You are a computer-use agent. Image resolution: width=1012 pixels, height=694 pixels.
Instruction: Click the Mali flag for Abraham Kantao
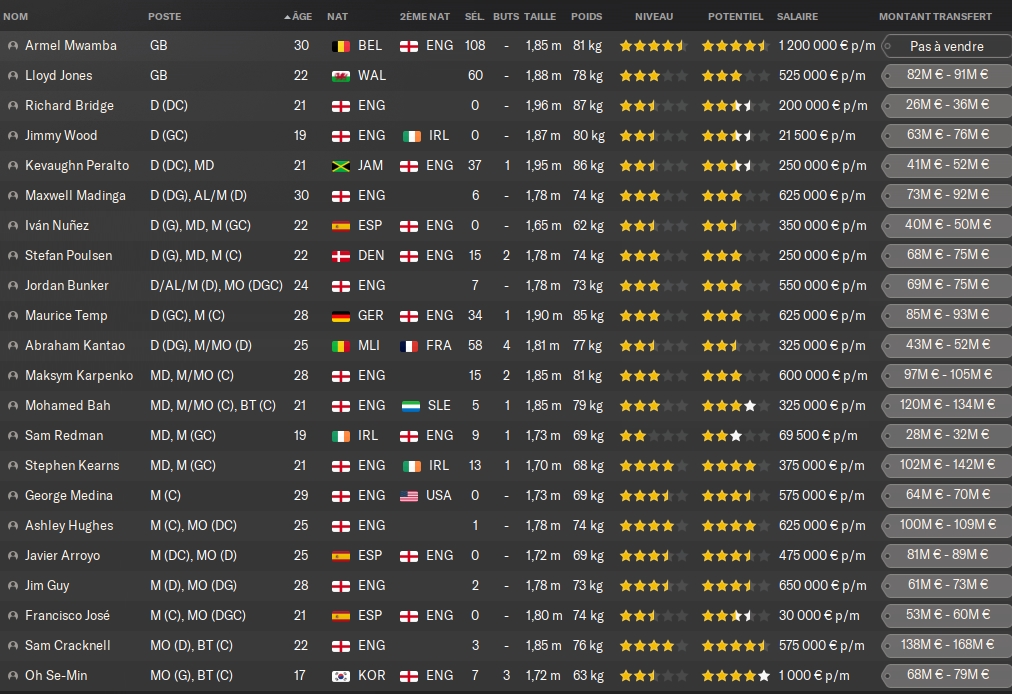coord(340,346)
